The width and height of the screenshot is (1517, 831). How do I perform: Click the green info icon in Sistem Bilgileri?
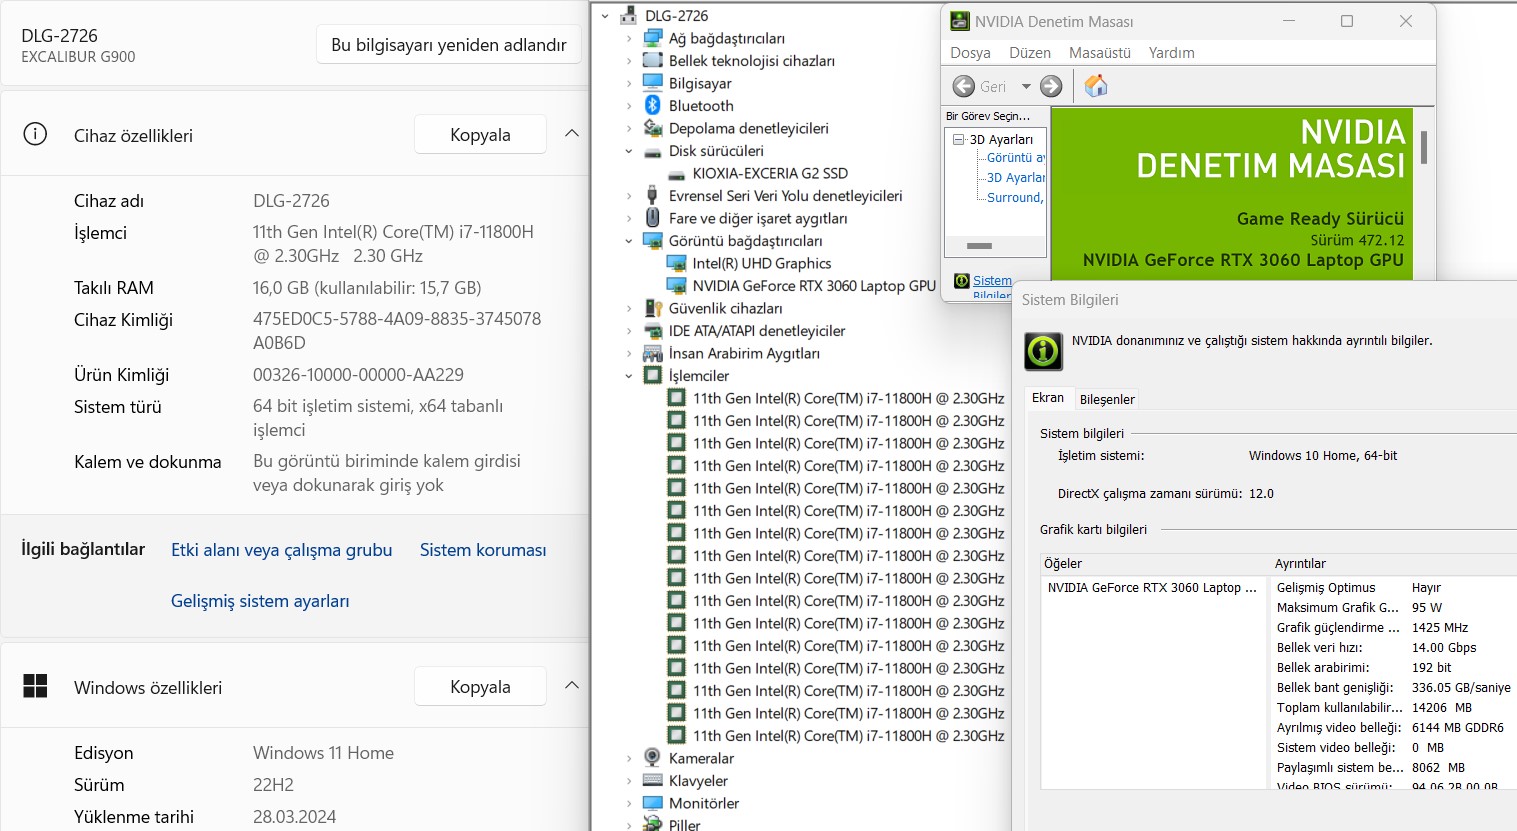pyautogui.click(x=1044, y=351)
